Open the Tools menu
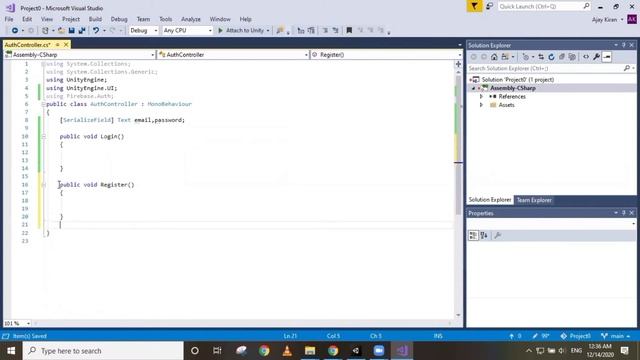 tap(165, 19)
